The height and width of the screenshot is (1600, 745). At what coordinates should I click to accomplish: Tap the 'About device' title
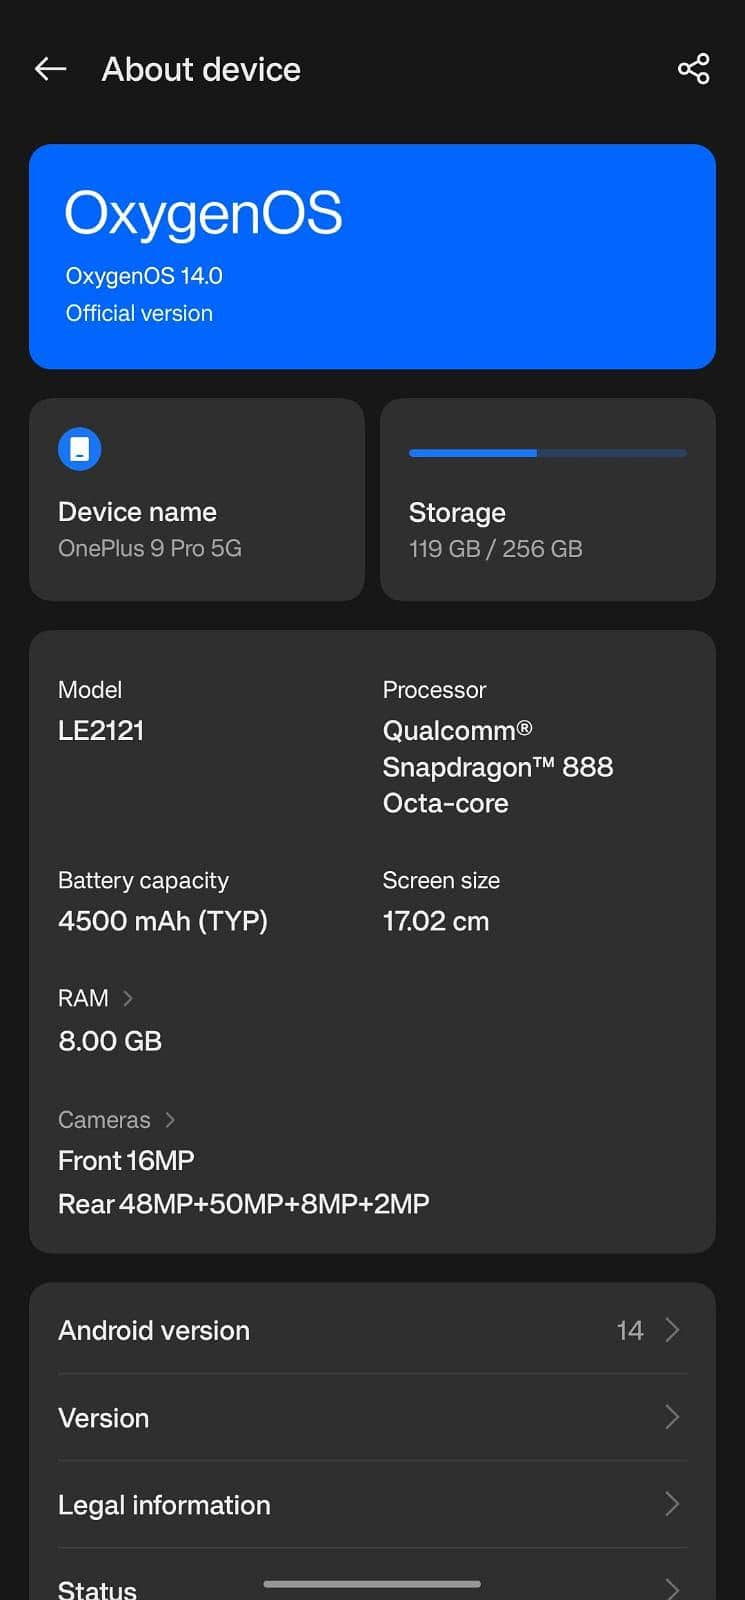pyautogui.click(x=201, y=69)
